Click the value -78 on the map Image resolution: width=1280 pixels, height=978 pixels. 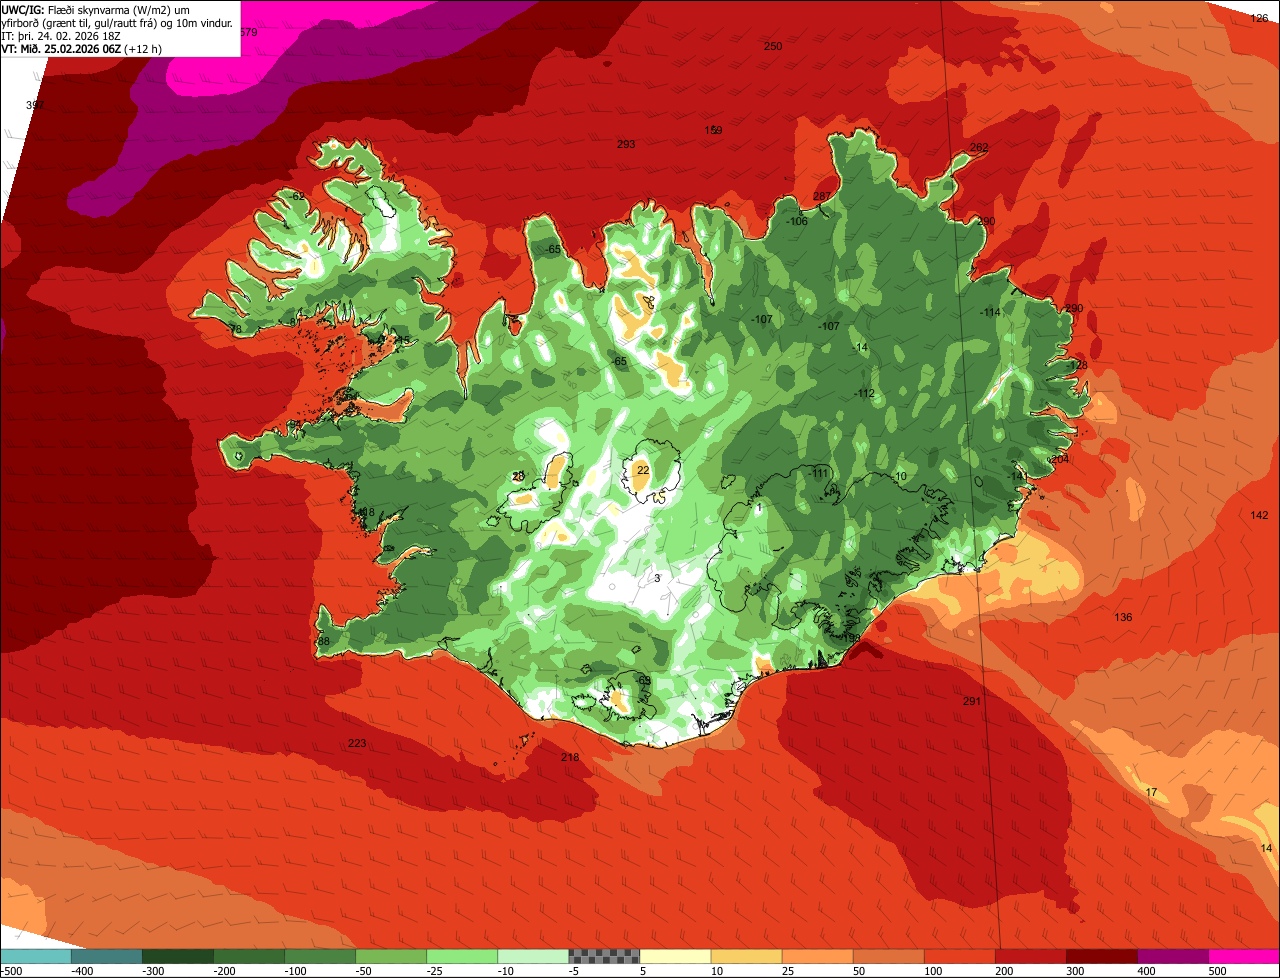click(x=234, y=329)
